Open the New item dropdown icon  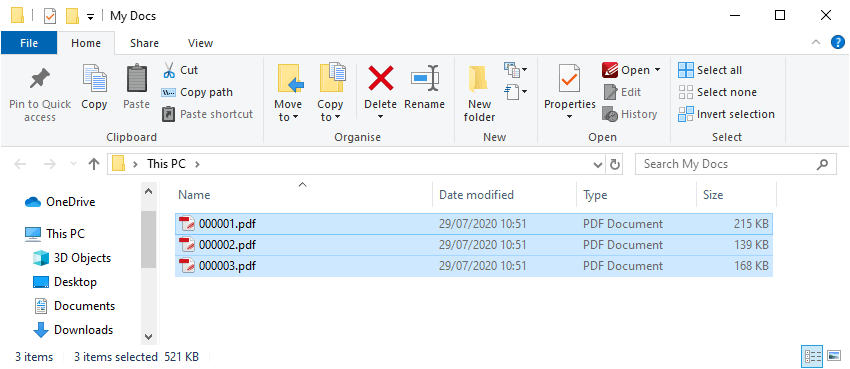point(516,69)
